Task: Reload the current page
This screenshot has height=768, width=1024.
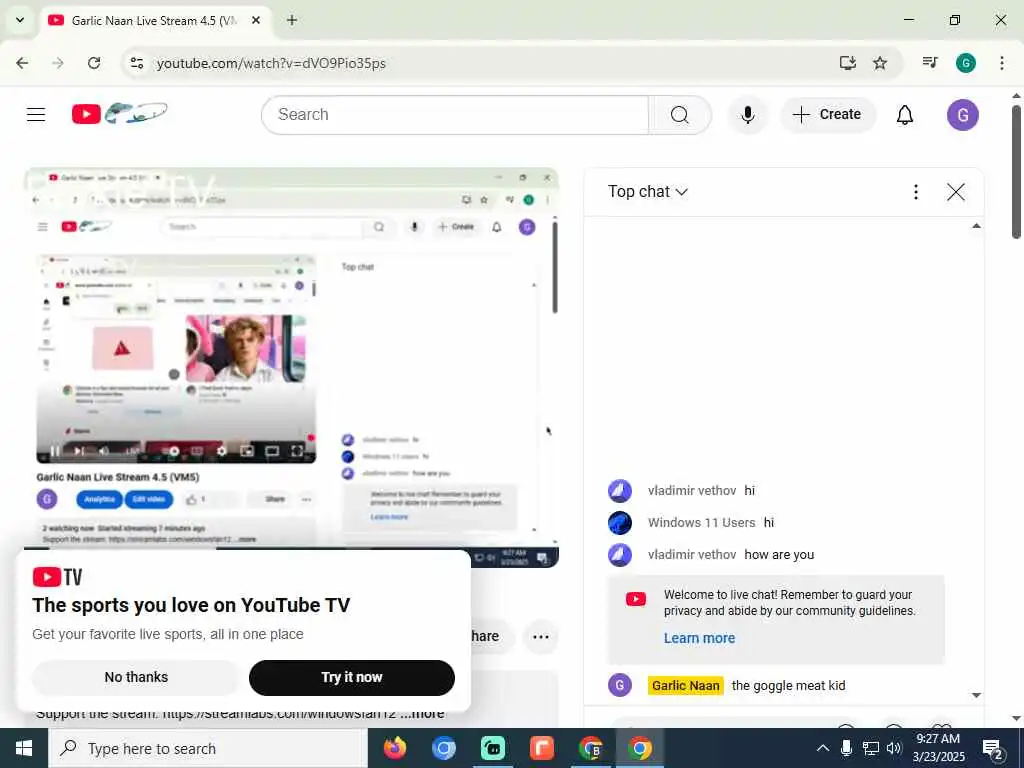Action: click(94, 63)
